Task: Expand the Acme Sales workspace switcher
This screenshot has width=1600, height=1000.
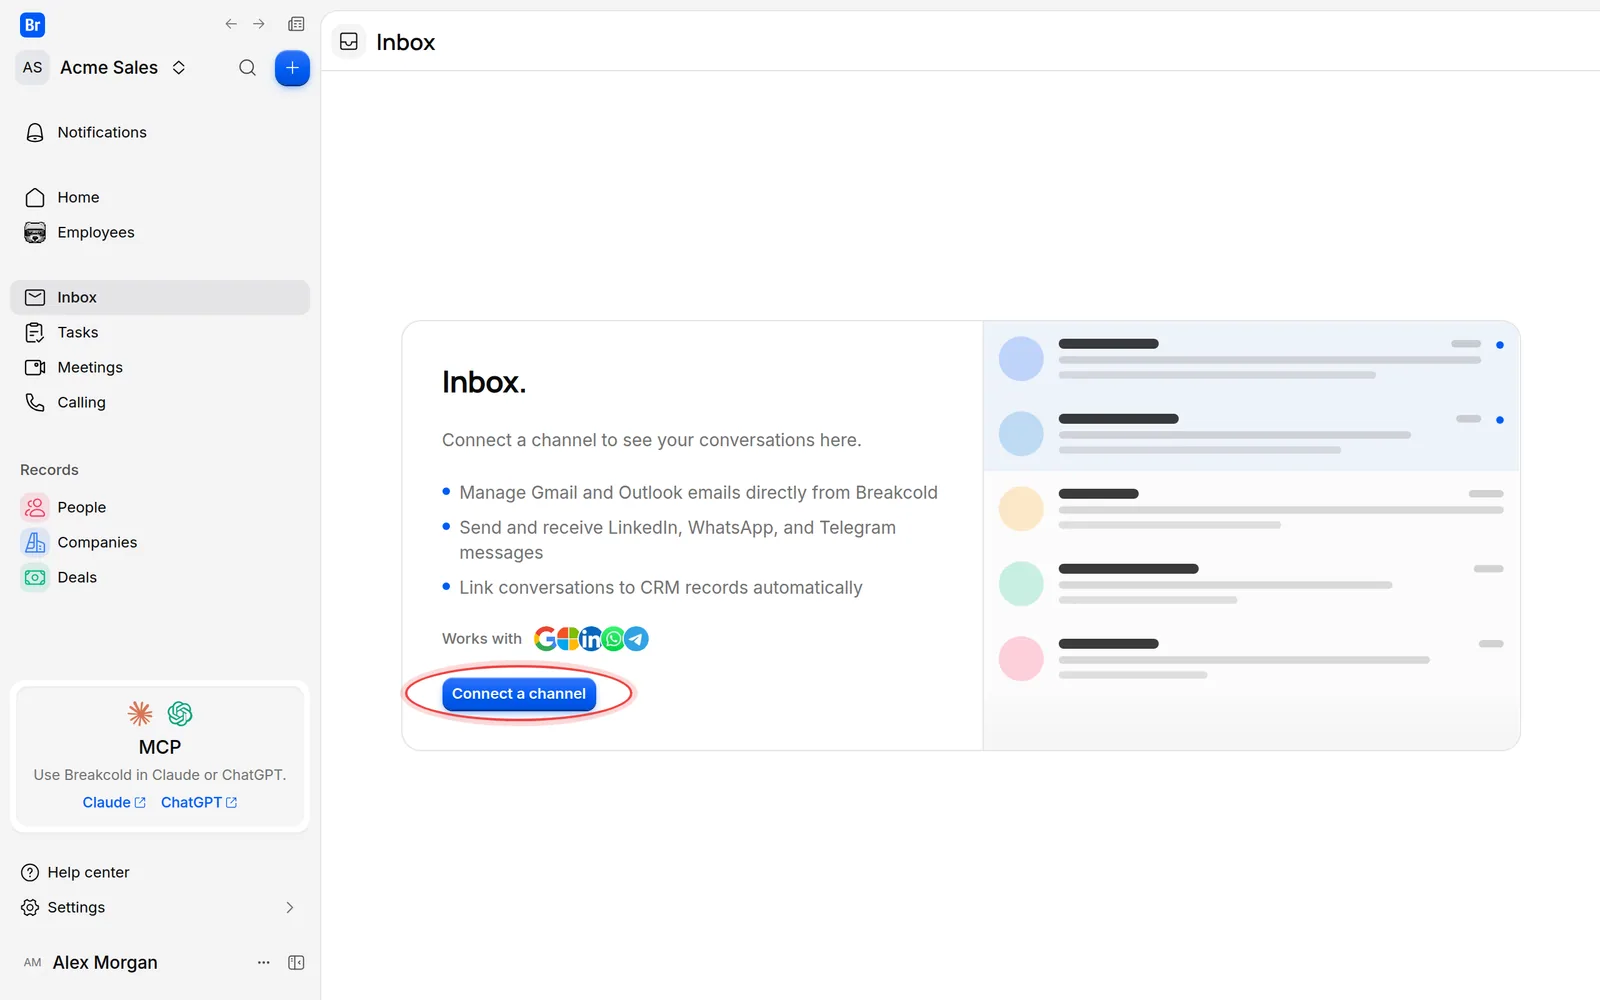Action: pyautogui.click(x=179, y=67)
